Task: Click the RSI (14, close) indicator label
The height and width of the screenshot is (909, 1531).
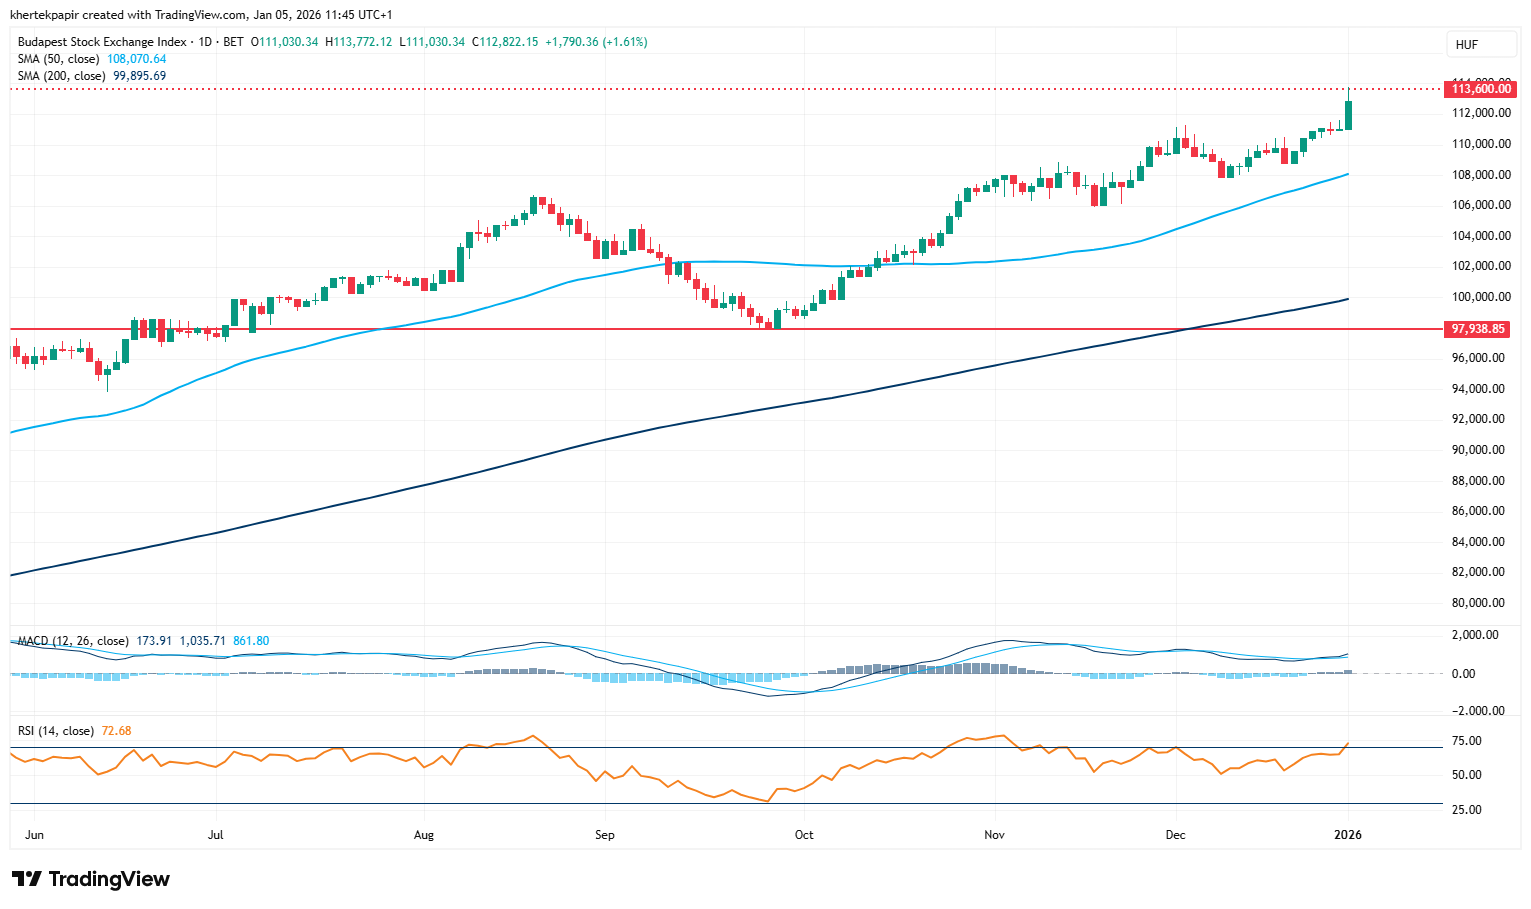Action: (x=56, y=731)
